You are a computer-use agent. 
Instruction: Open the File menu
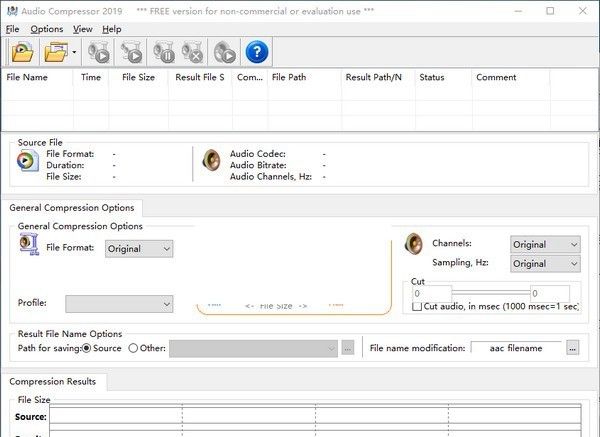pyautogui.click(x=13, y=29)
